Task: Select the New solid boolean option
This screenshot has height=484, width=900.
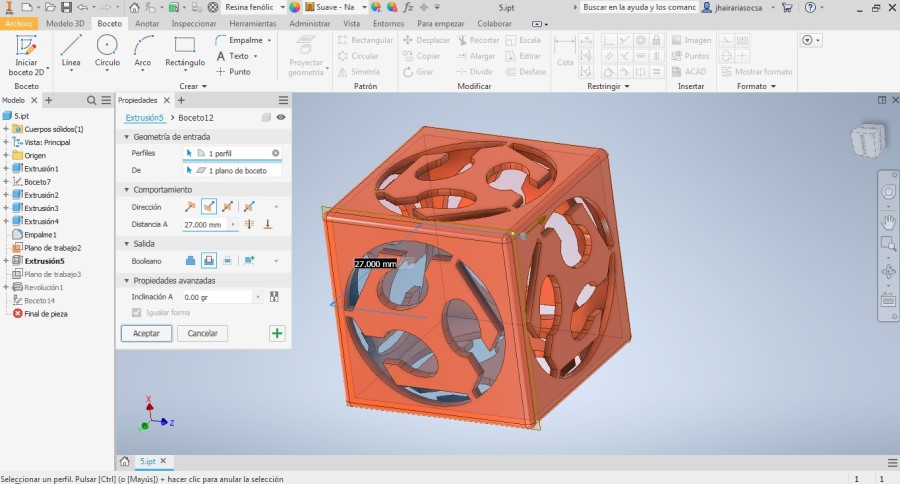Action: 249,261
